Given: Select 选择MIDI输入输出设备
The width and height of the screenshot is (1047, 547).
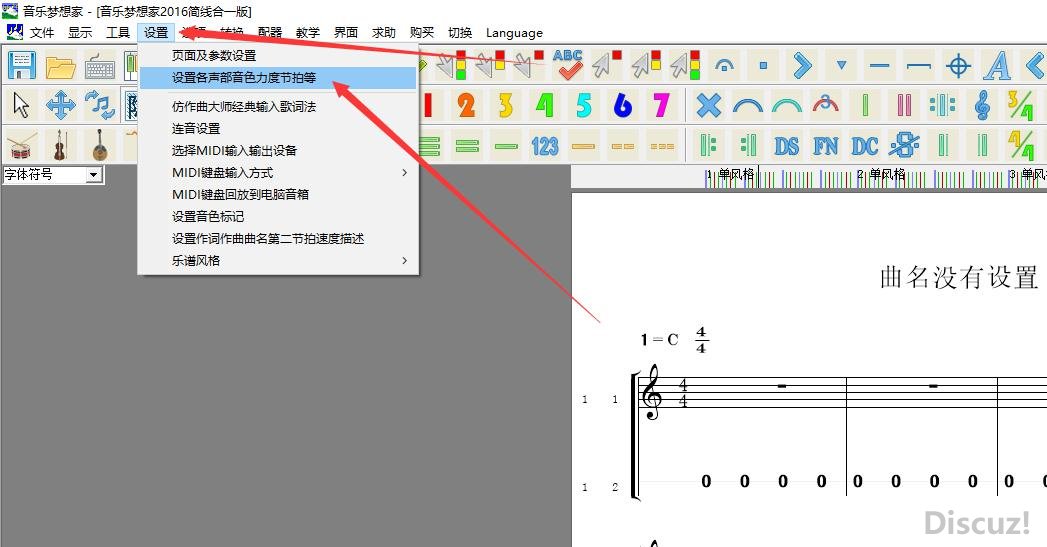Looking at the screenshot, I should click(x=278, y=150).
